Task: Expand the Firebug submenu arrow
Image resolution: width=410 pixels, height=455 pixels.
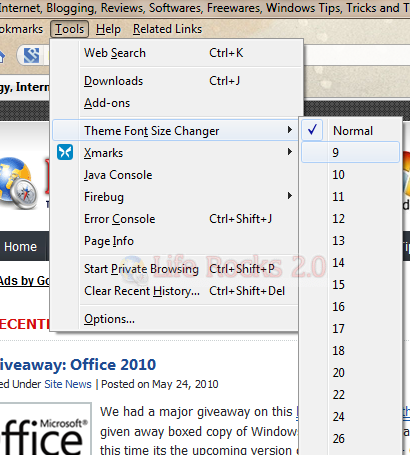Action: [290, 196]
